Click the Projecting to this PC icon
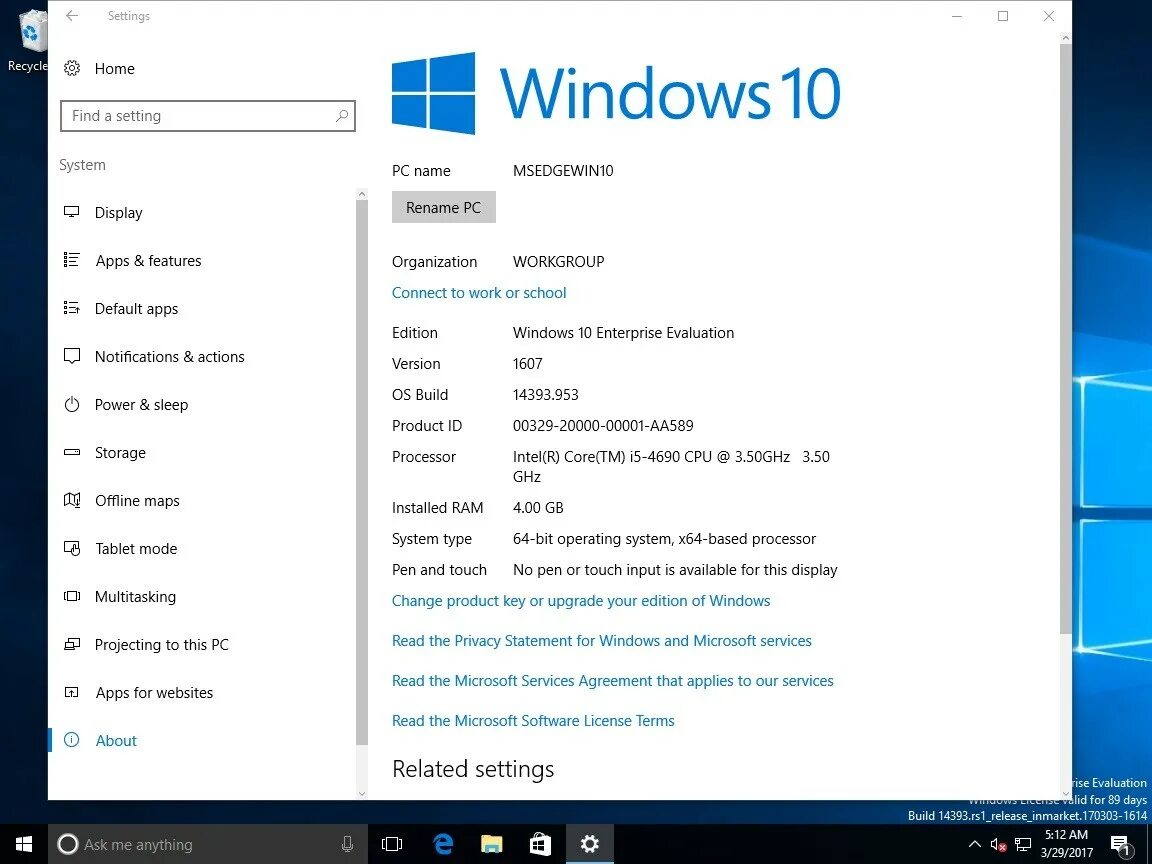This screenshot has height=864, width=1152. point(71,644)
